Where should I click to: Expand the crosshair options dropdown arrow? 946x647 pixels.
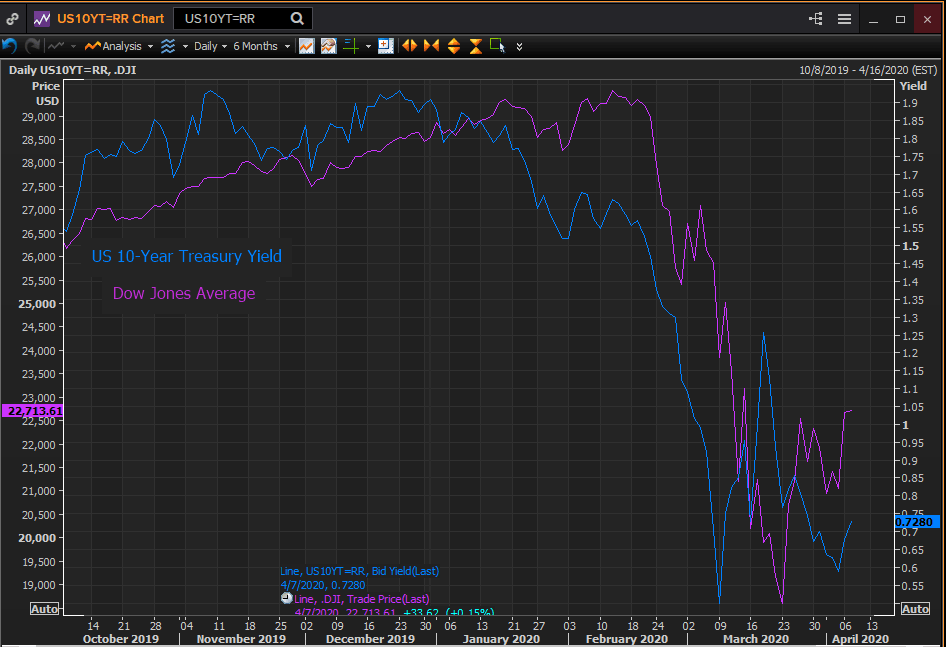pos(368,46)
